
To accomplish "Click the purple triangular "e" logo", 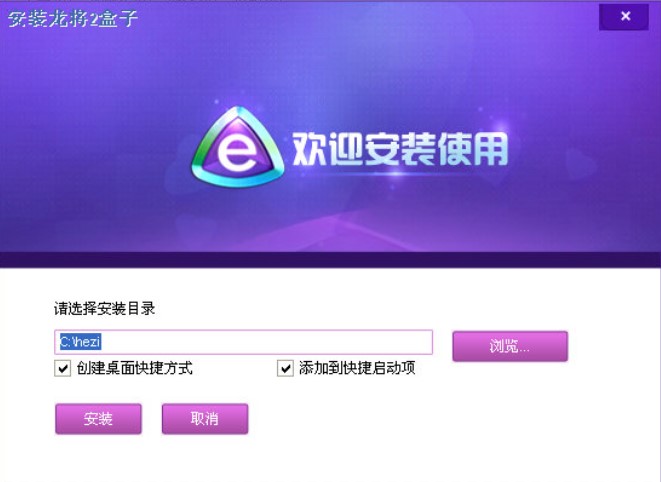I will pyautogui.click(x=237, y=147).
